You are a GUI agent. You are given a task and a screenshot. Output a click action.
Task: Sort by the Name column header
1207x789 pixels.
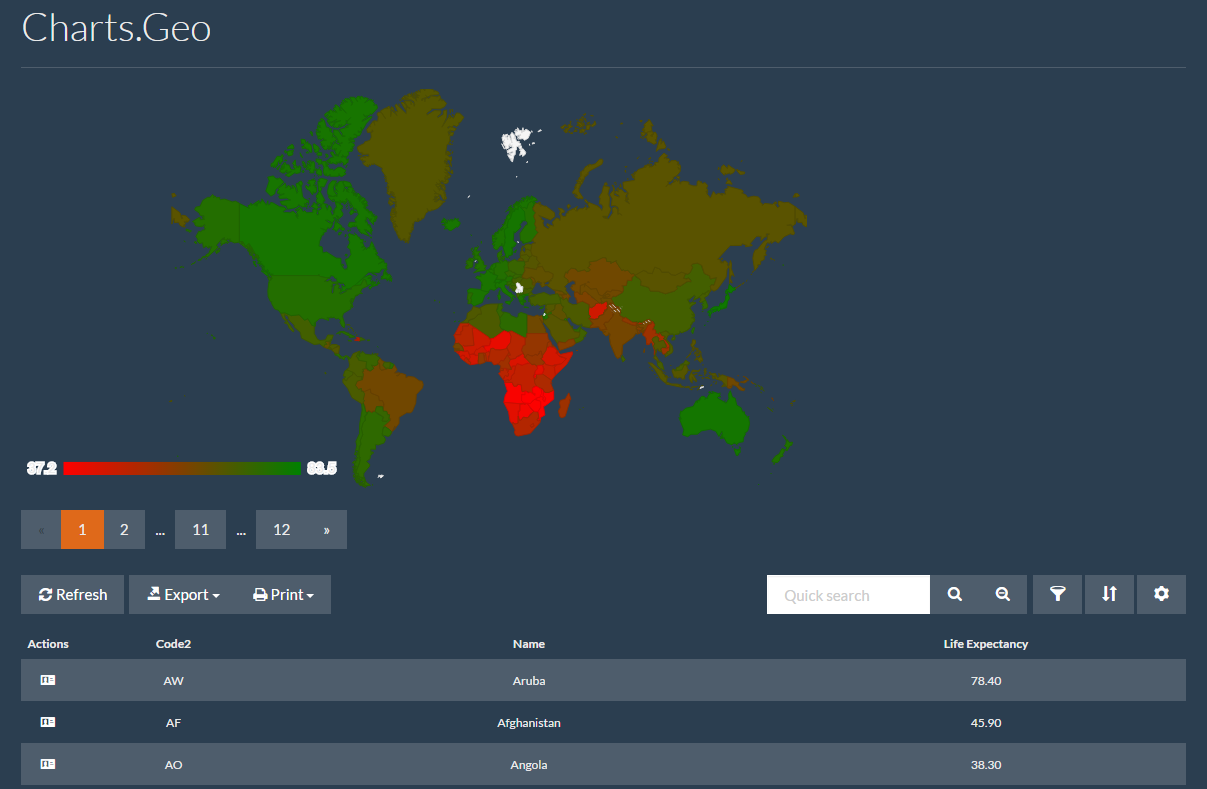(528, 644)
